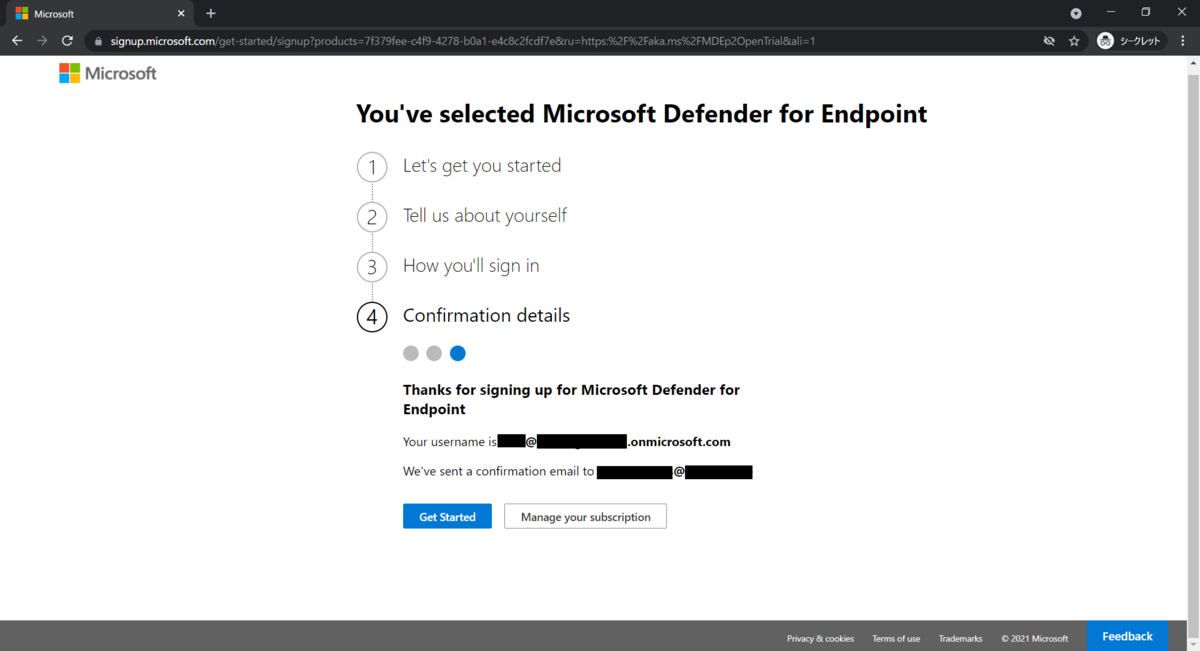Click the first gray progress dot
This screenshot has width=1200, height=651.
(x=411, y=353)
